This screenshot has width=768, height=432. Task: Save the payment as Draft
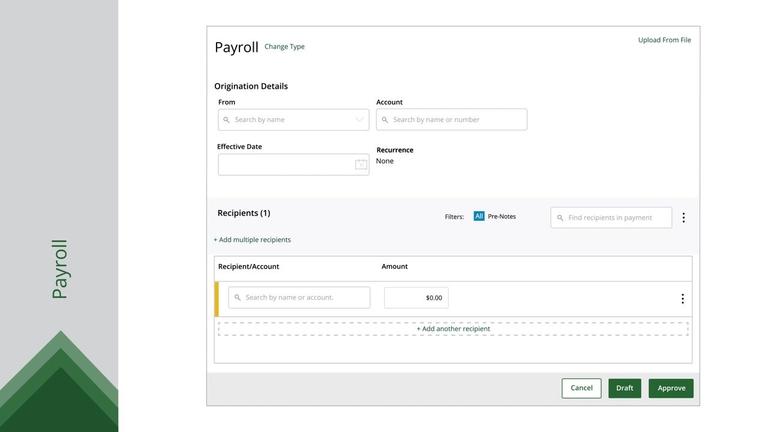coord(624,388)
